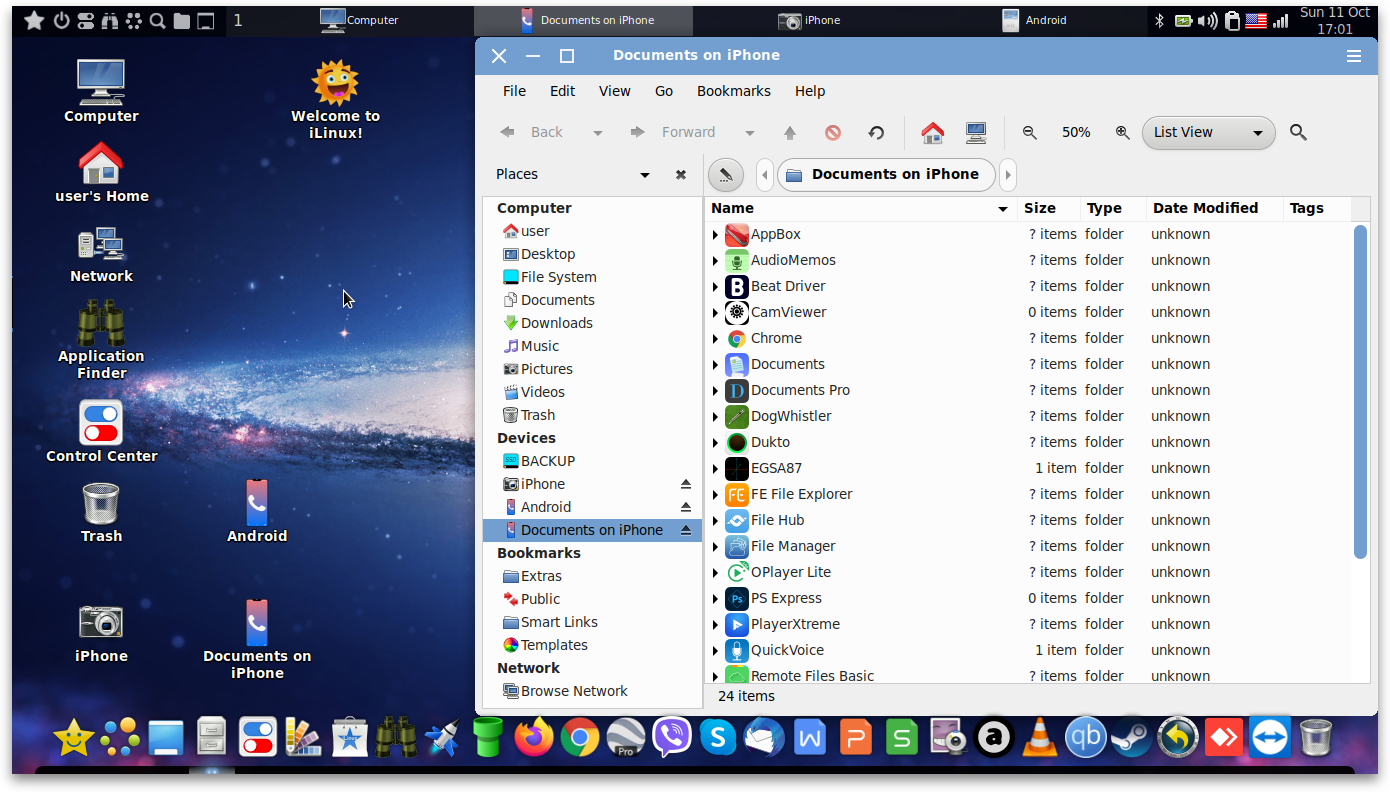1390x792 pixels.
Task: Launch Firefox from the dock
Action: pos(534,738)
